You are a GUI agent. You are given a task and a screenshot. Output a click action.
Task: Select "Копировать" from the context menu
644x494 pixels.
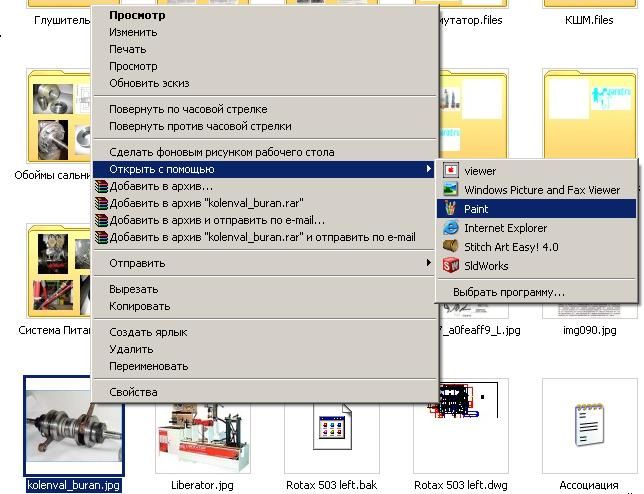click(139, 306)
